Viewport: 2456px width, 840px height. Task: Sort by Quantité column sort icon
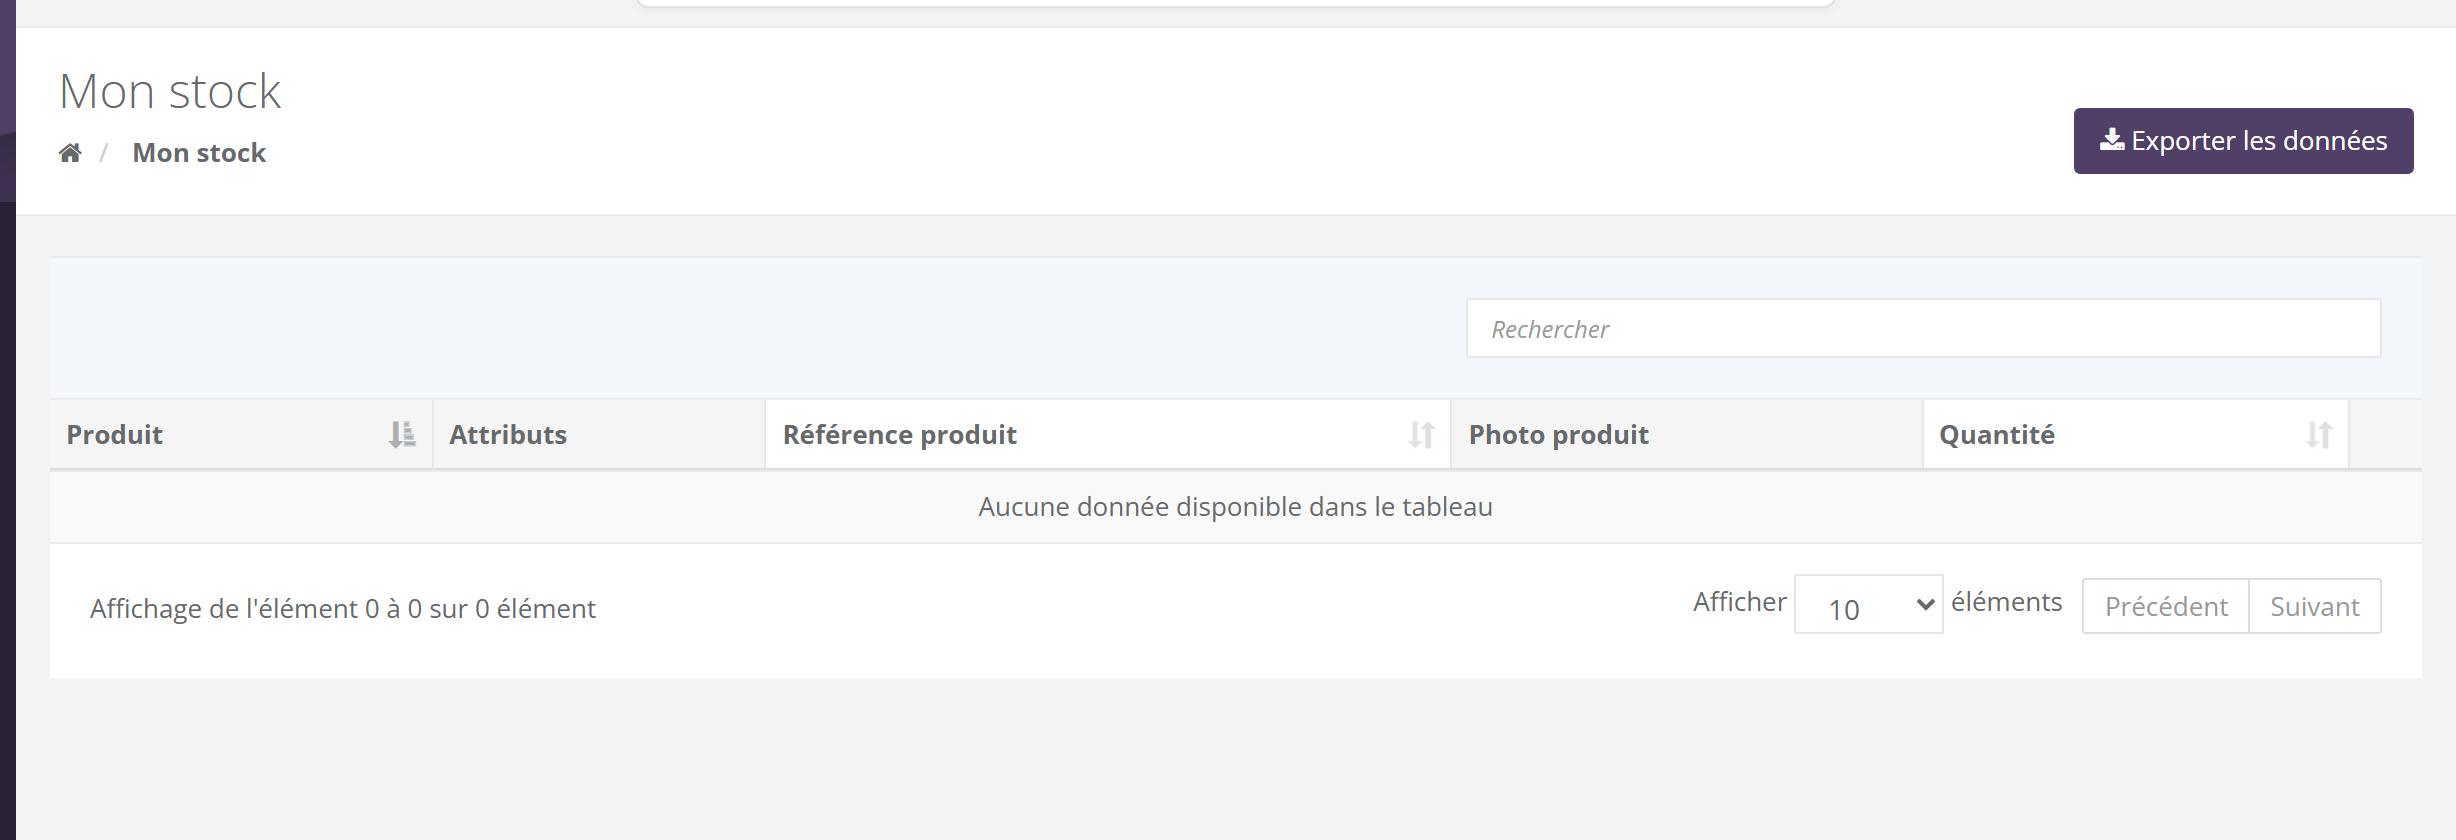(2319, 434)
